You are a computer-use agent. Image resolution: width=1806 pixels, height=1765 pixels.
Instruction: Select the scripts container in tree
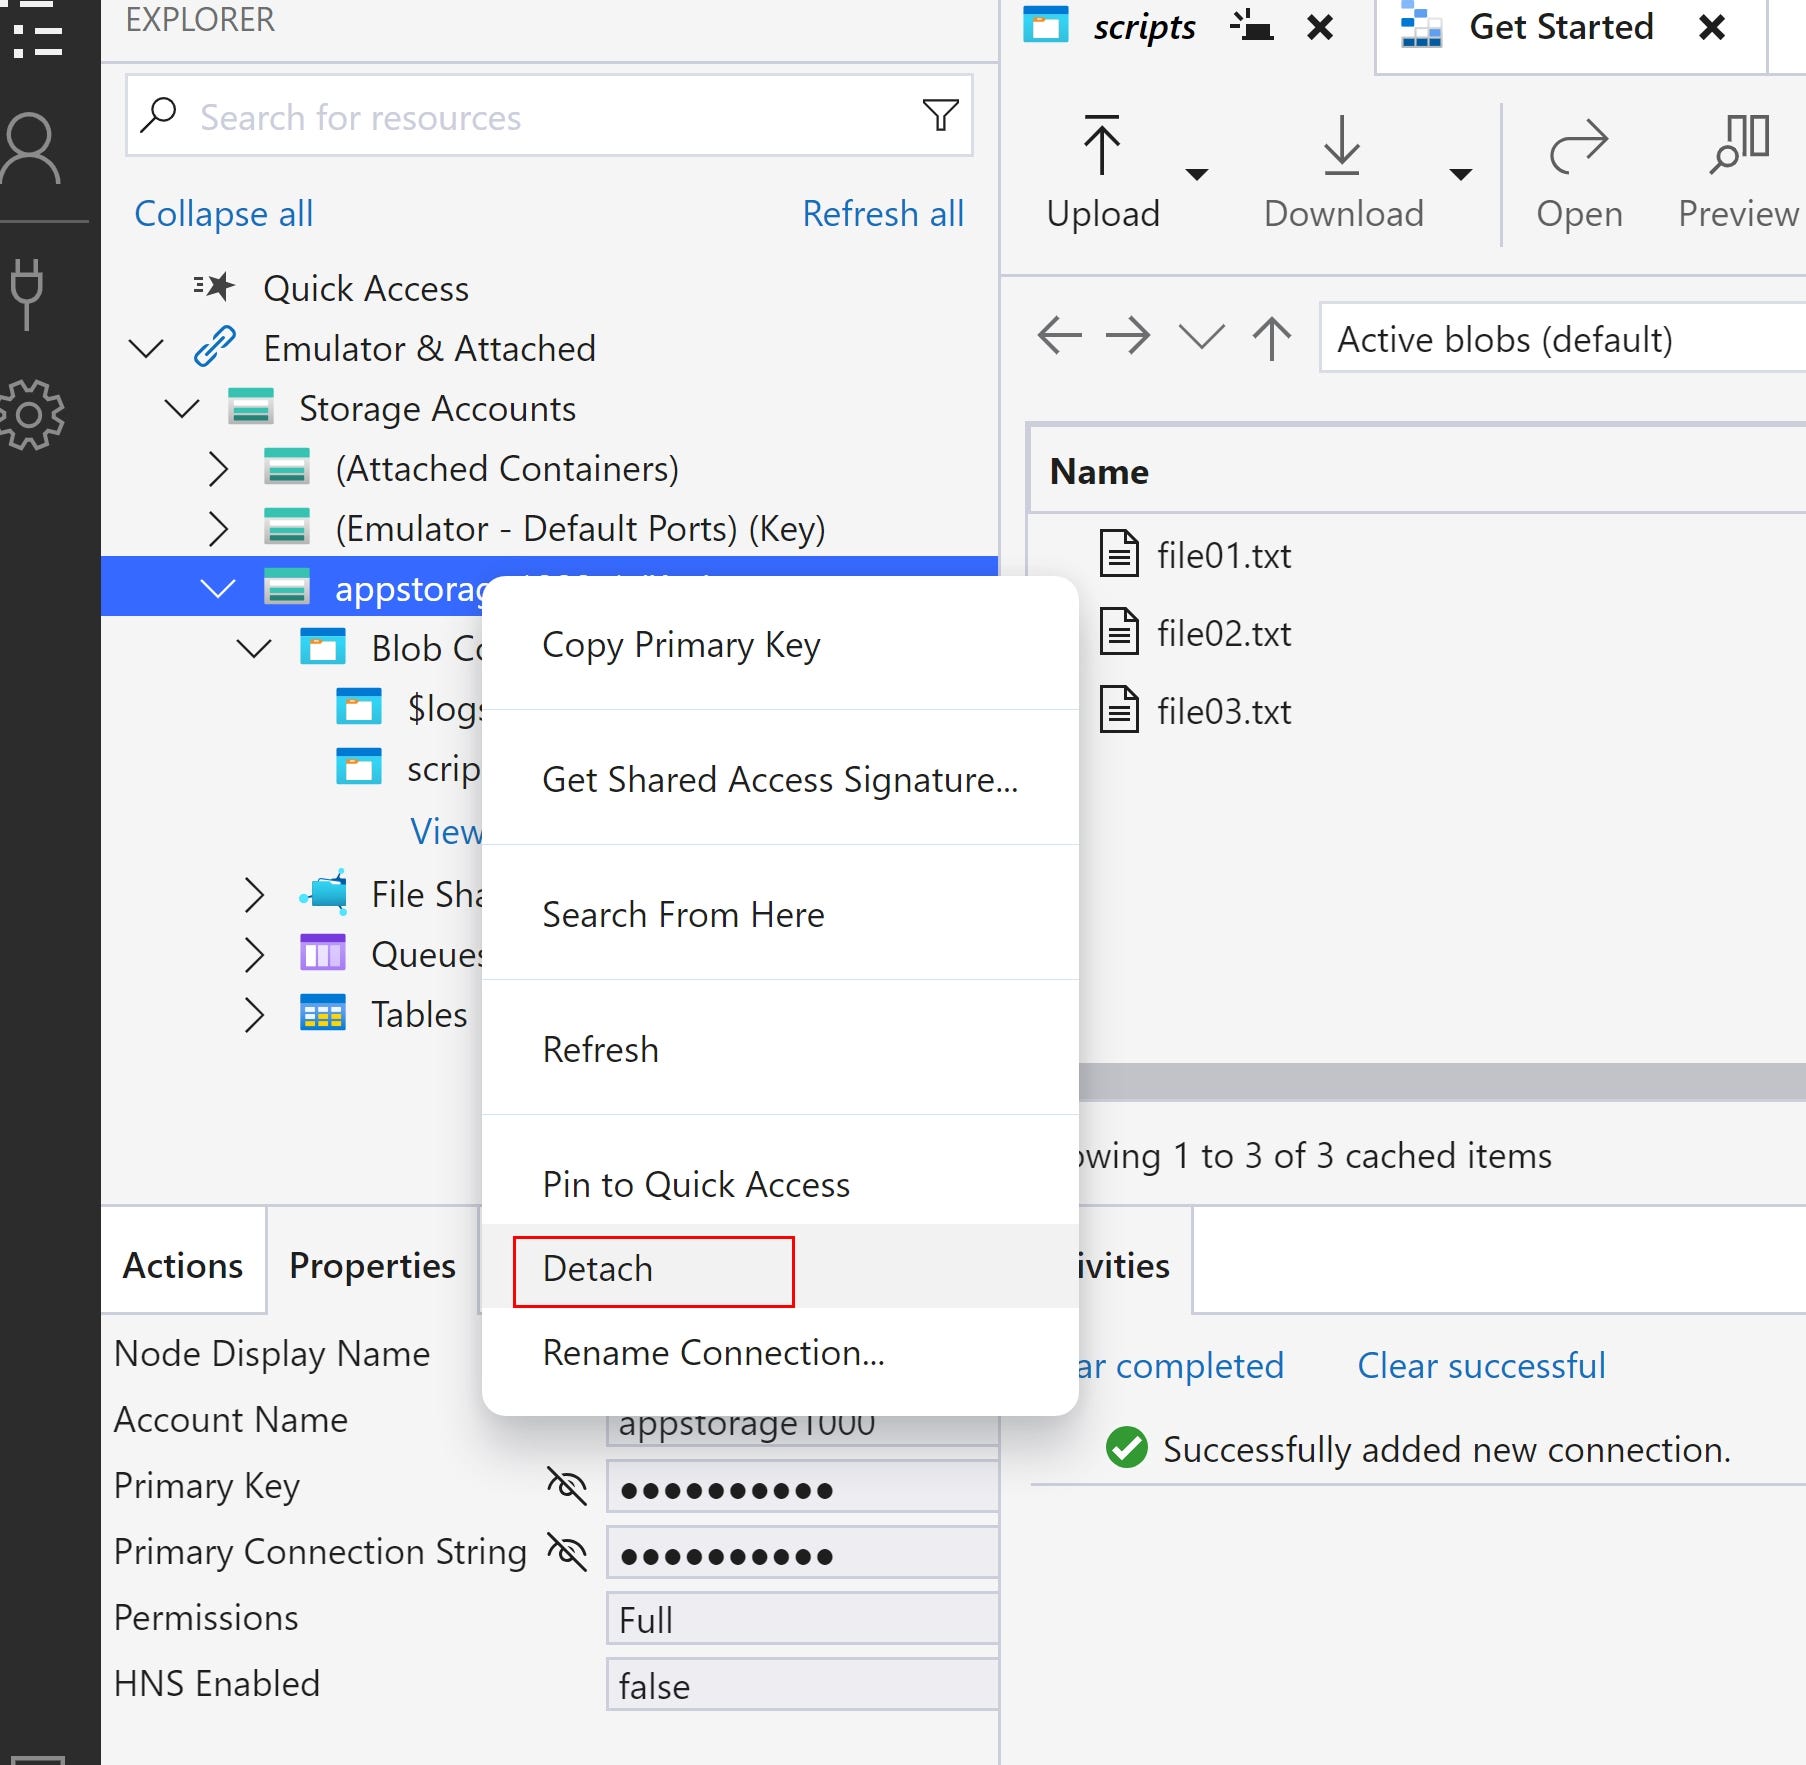click(443, 768)
